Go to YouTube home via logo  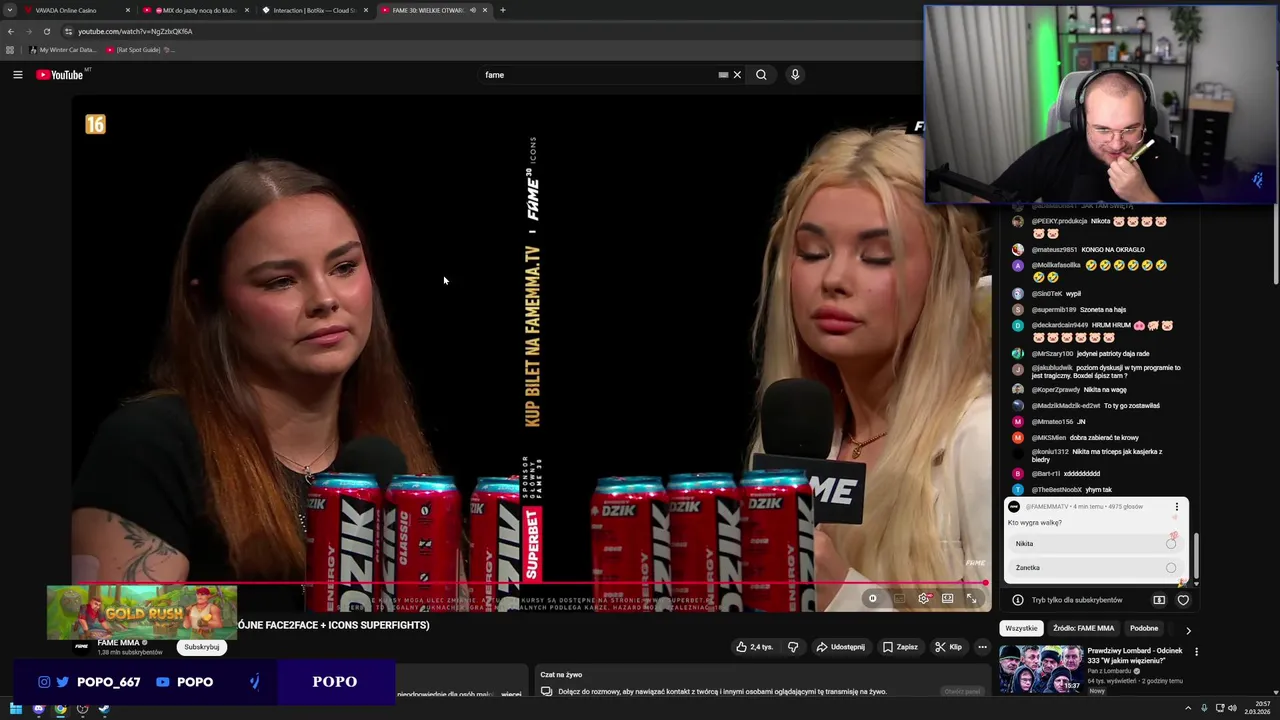(x=60, y=75)
